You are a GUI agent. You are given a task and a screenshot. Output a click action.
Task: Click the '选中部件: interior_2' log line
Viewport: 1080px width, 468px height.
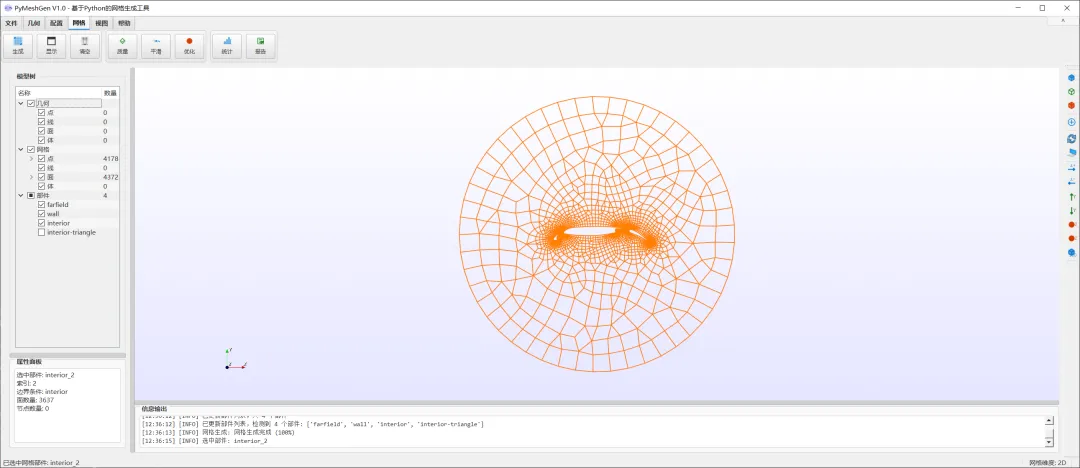[x=205, y=440]
